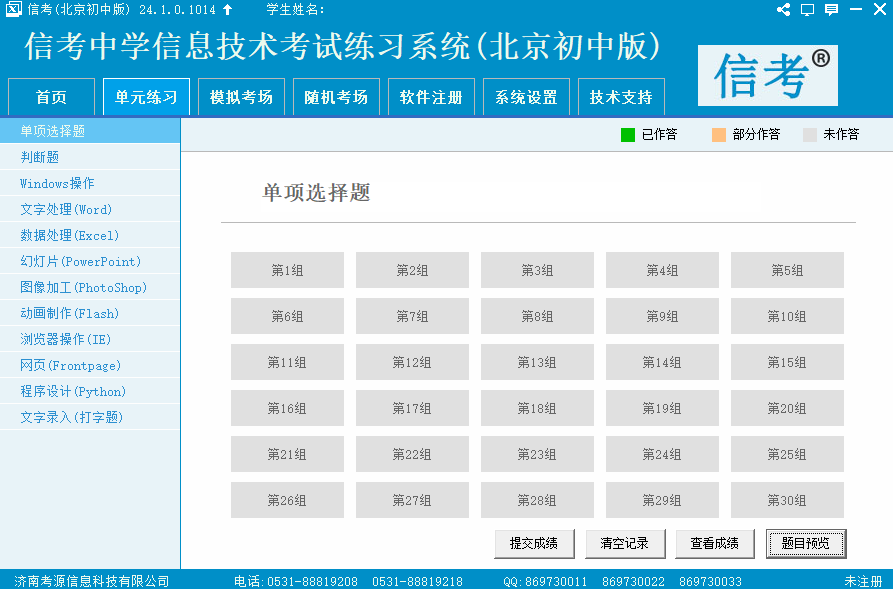Click the app logo icon in the title bar
893x589 pixels.
14,9
